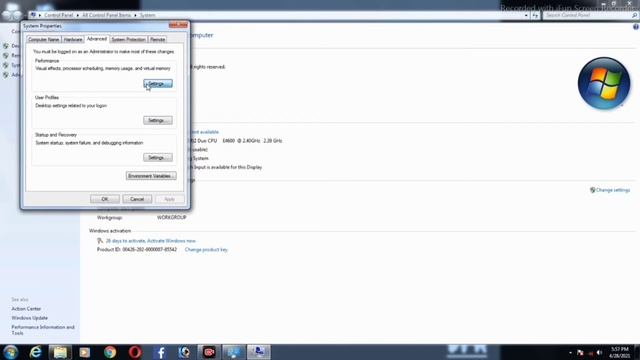This screenshot has width=640, height=360.
Task: Click the refresh button beside the address bar
Action: click(x=535, y=15)
